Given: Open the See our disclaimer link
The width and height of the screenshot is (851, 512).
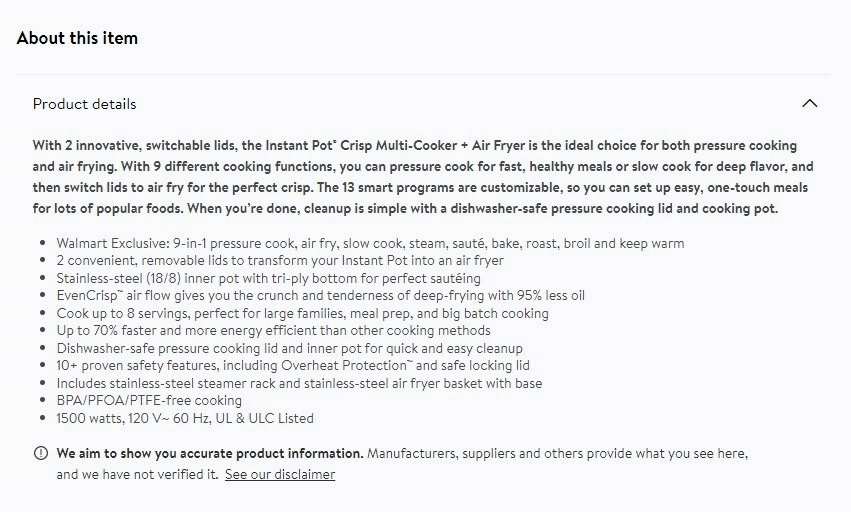Looking at the screenshot, I should [x=280, y=475].
